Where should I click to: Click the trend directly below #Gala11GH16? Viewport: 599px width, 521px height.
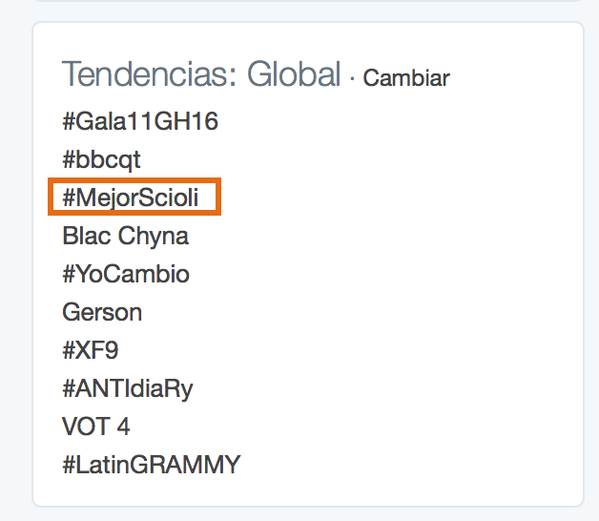101,160
